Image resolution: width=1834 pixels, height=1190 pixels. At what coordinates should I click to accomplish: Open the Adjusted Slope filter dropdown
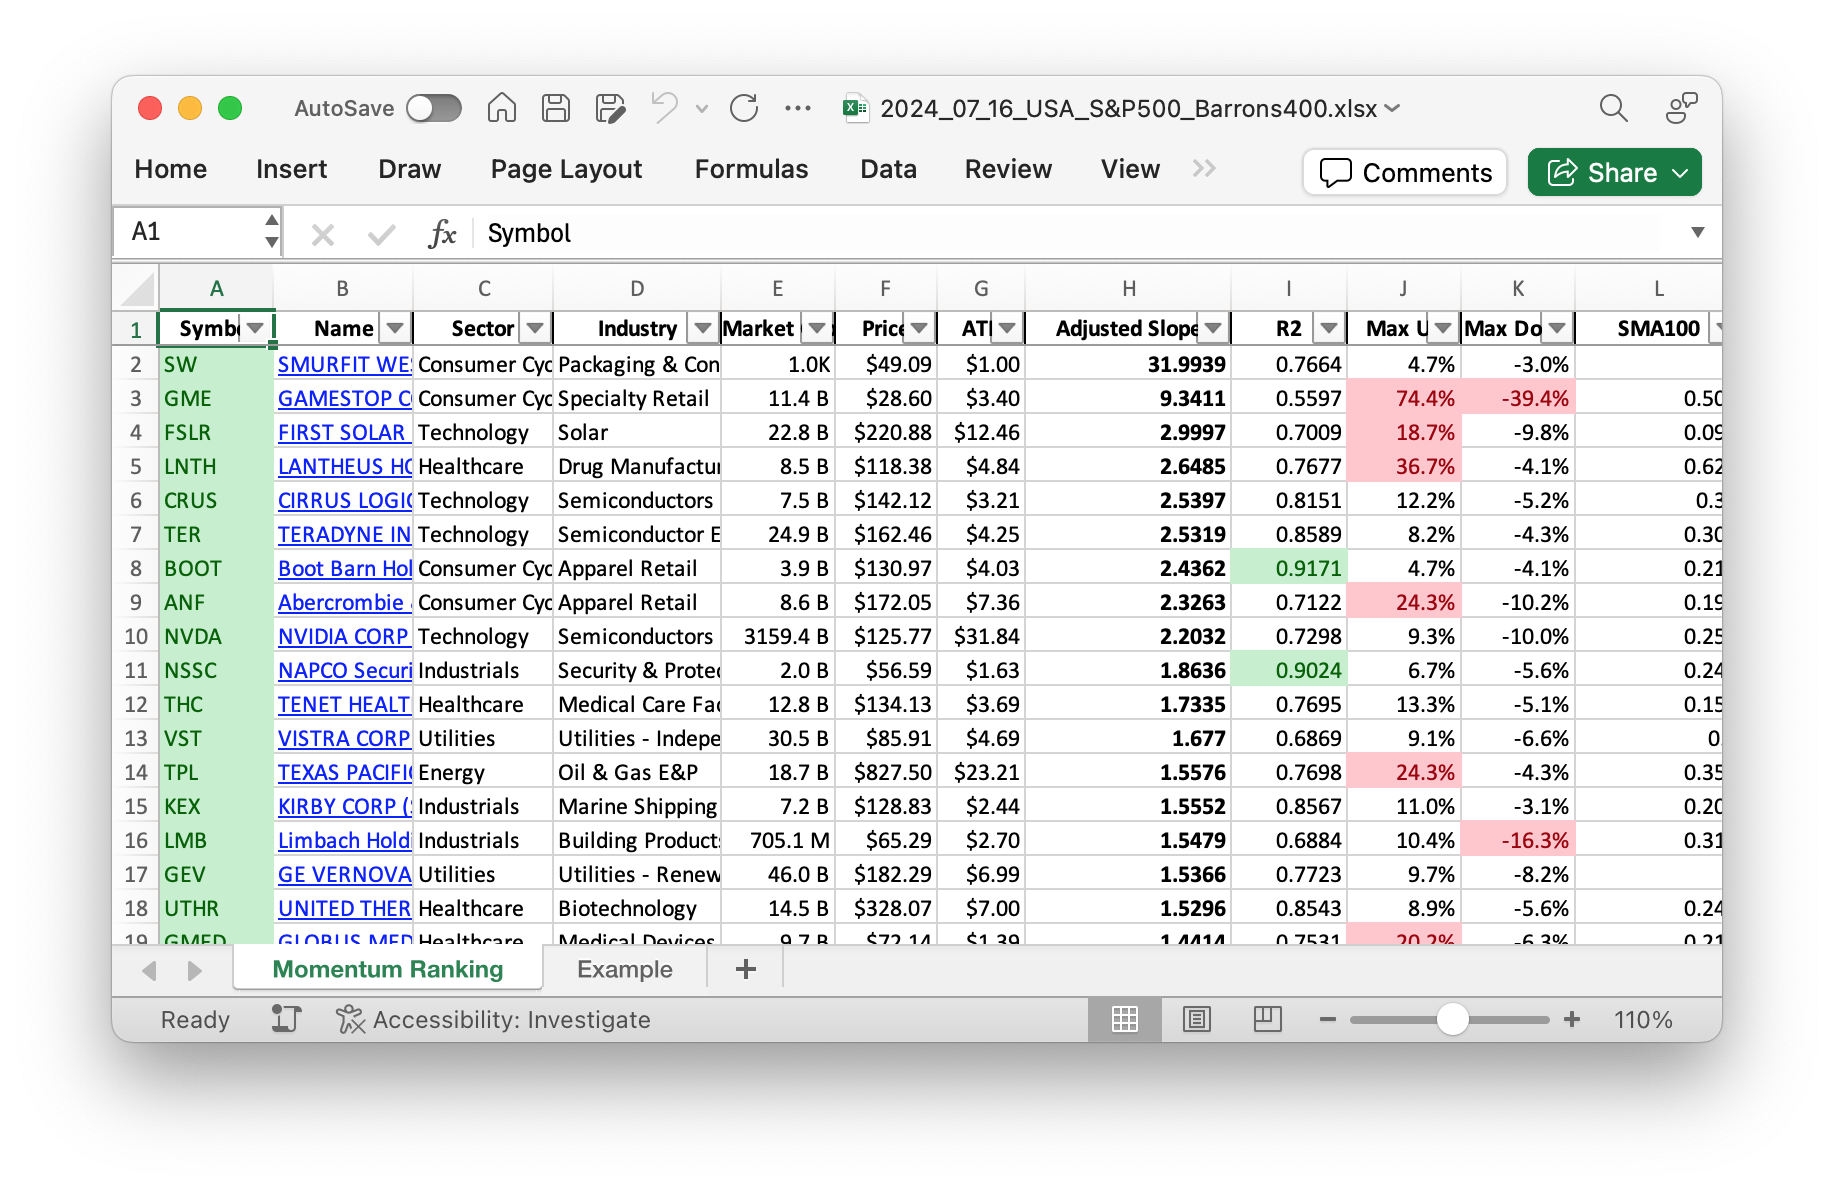(x=1213, y=328)
